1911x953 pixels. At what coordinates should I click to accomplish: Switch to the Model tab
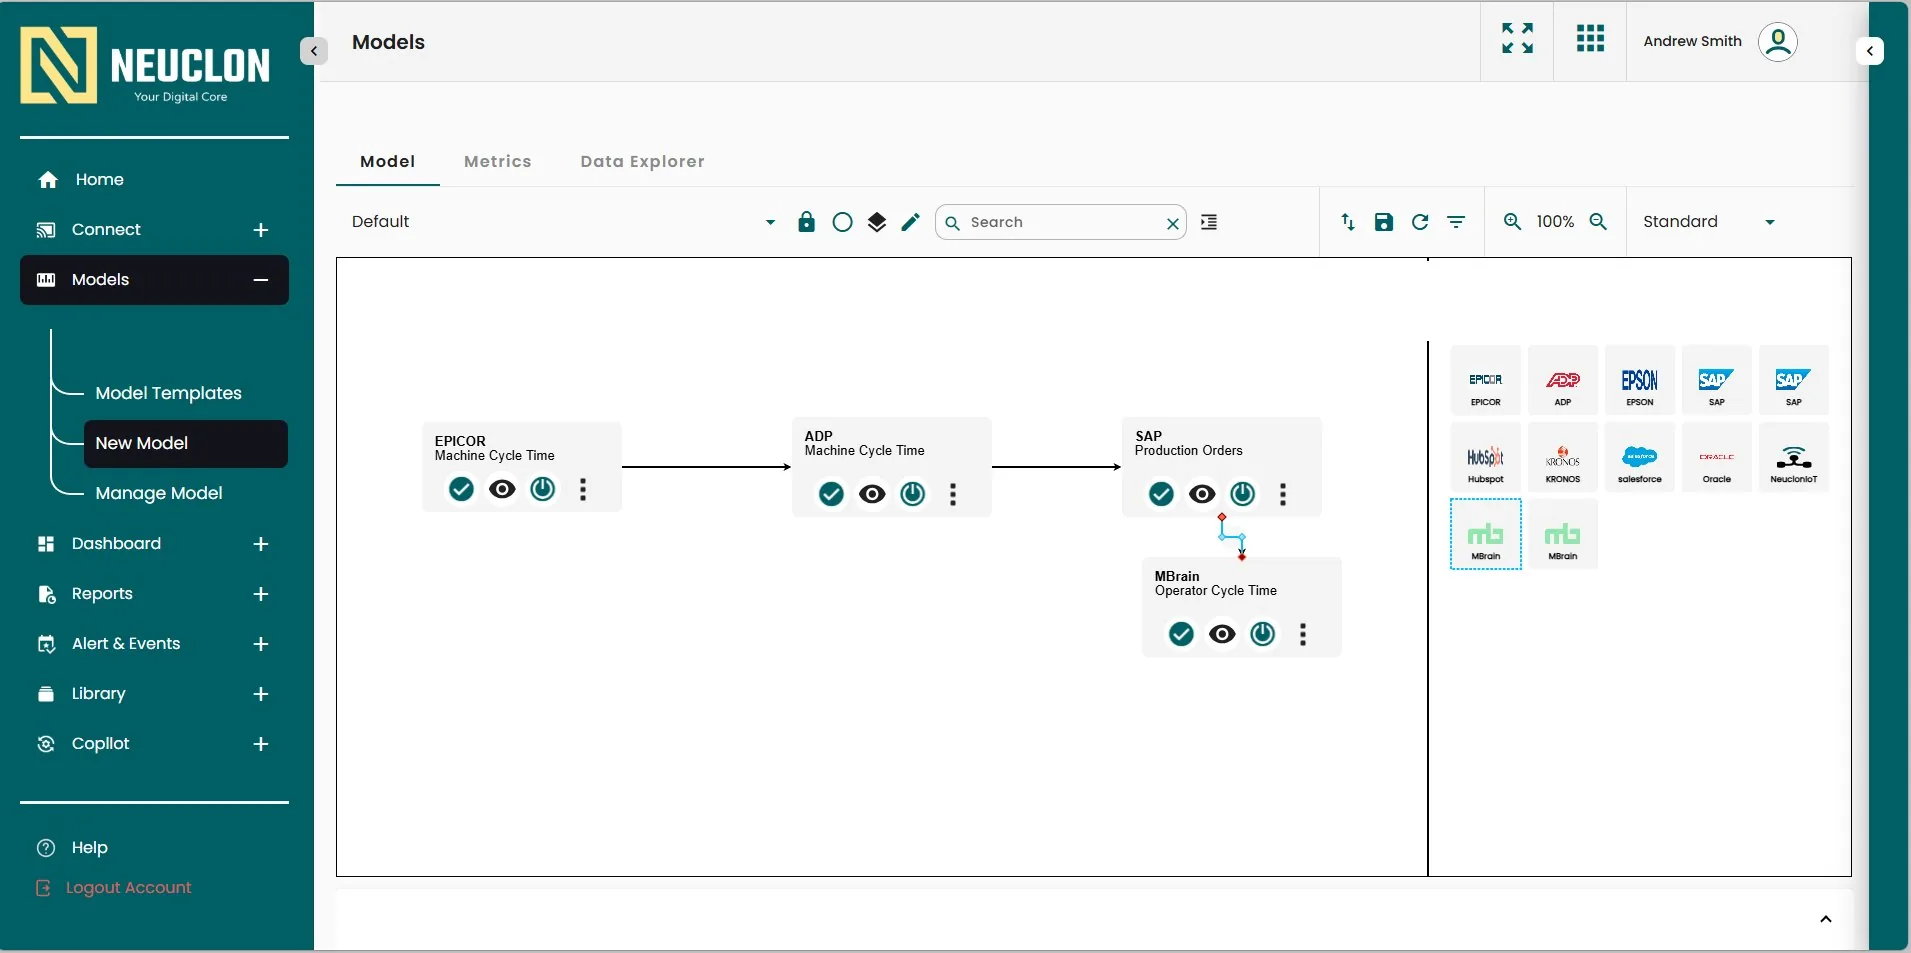pos(387,161)
